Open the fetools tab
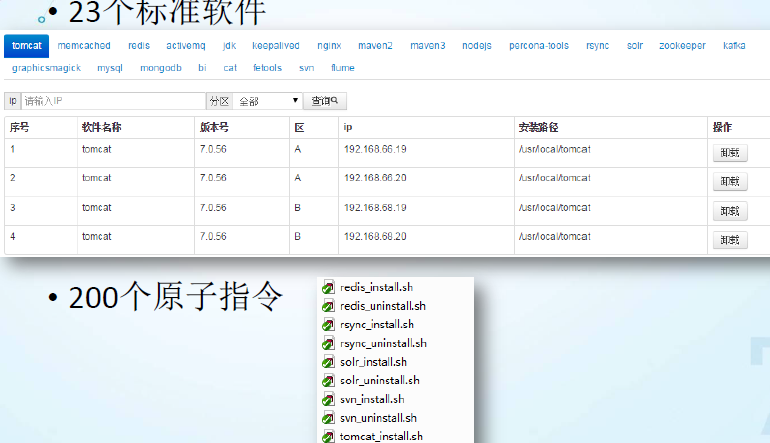 [267, 68]
